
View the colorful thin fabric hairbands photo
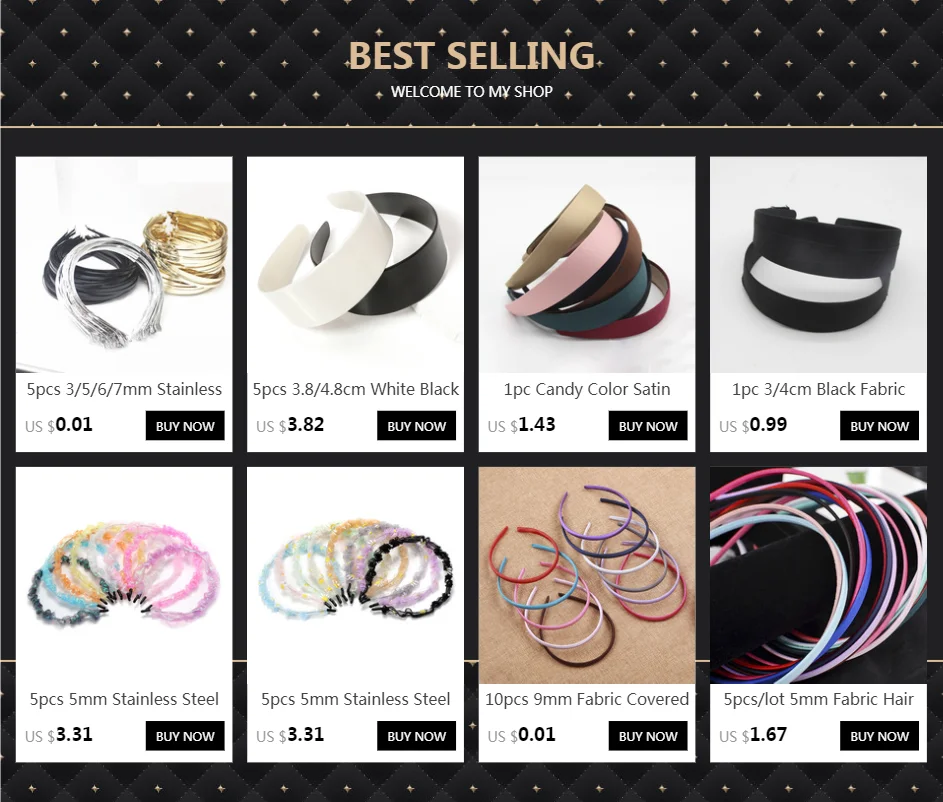coord(819,575)
